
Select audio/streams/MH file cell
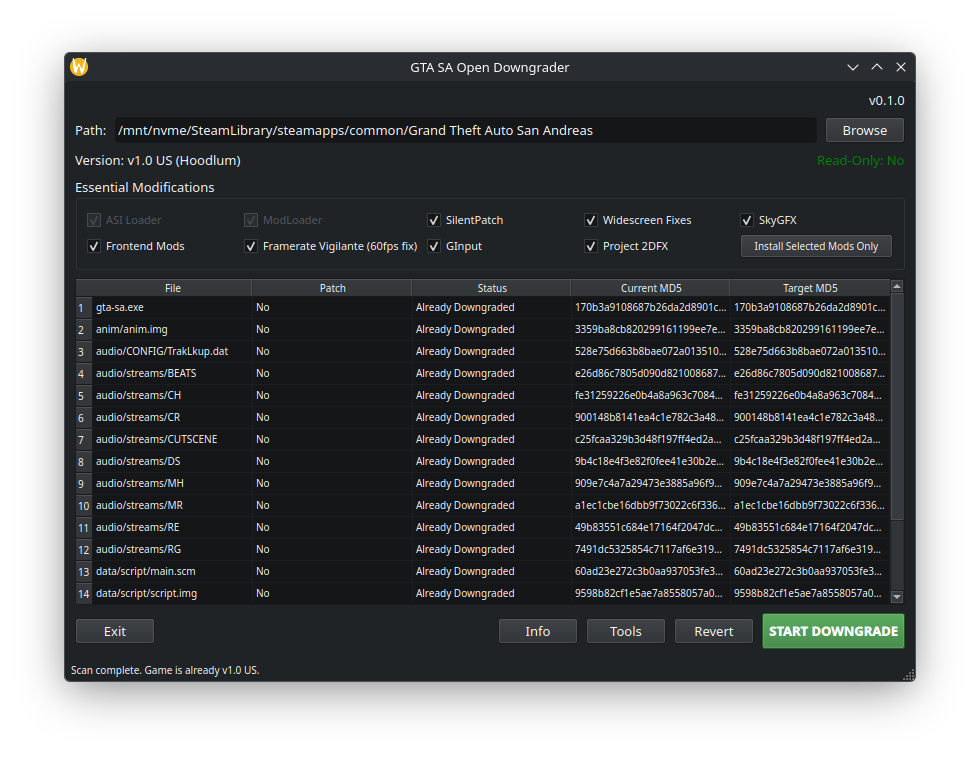(x=172, y=483)
